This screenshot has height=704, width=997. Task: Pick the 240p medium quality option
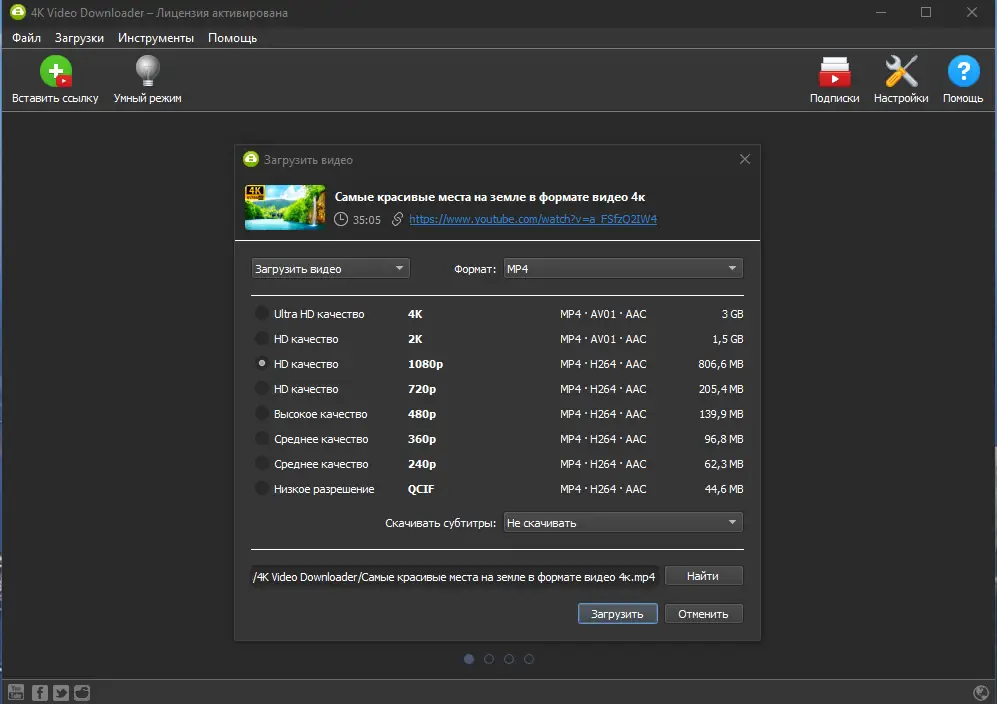tap(261, 464)
